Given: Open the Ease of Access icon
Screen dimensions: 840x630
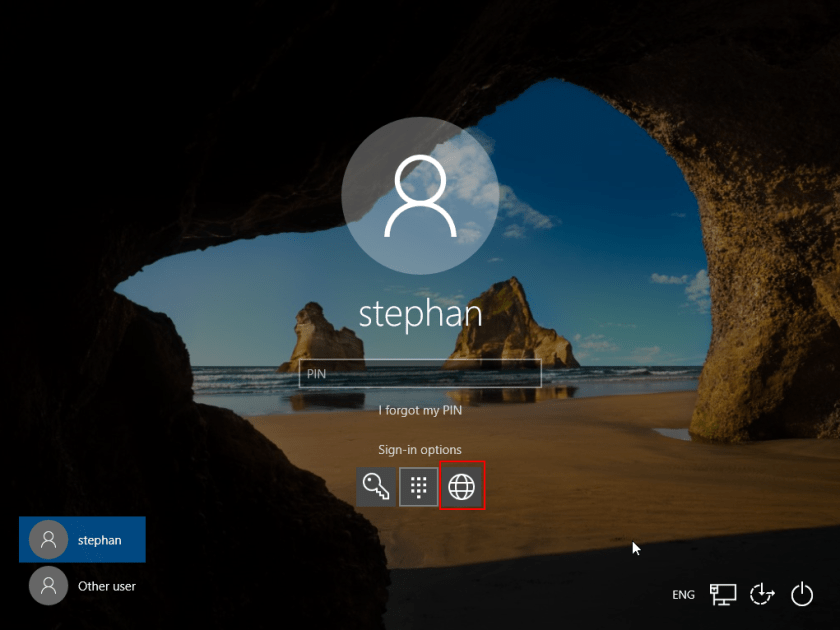Looking at the screenshot, I should click(762, 595).
